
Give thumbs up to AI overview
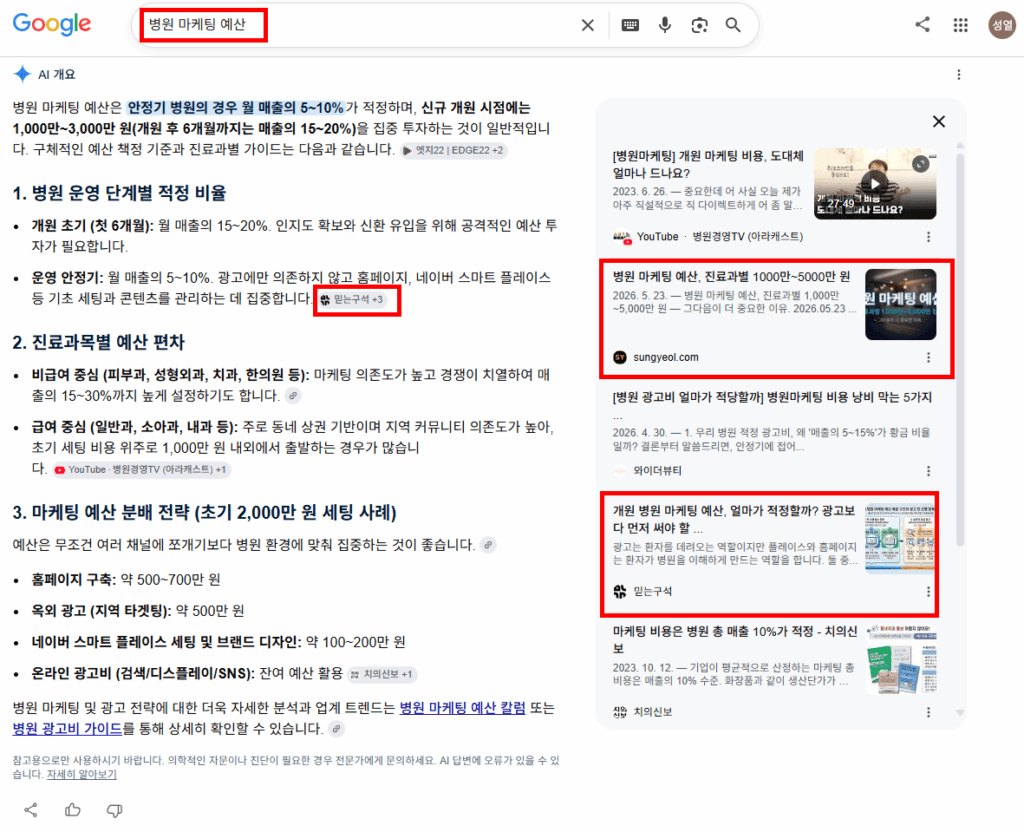coord(72,810)
